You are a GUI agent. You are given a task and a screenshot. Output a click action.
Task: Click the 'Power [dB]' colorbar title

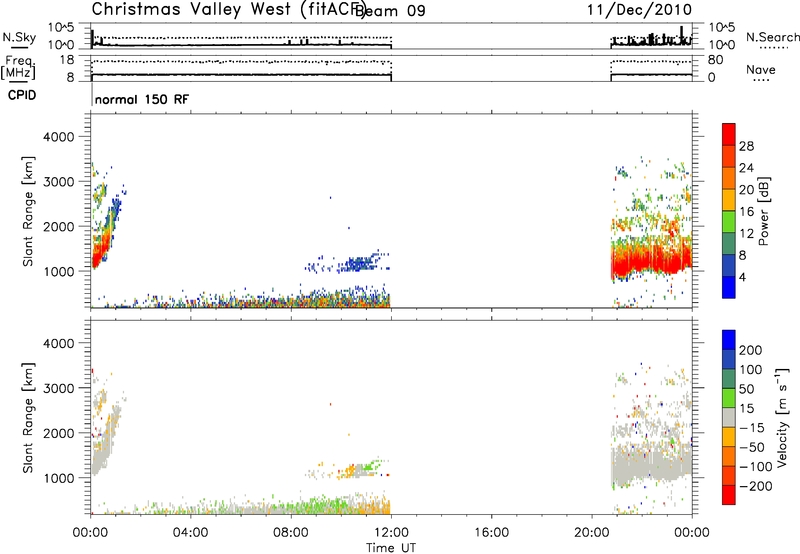click(764, 211)
